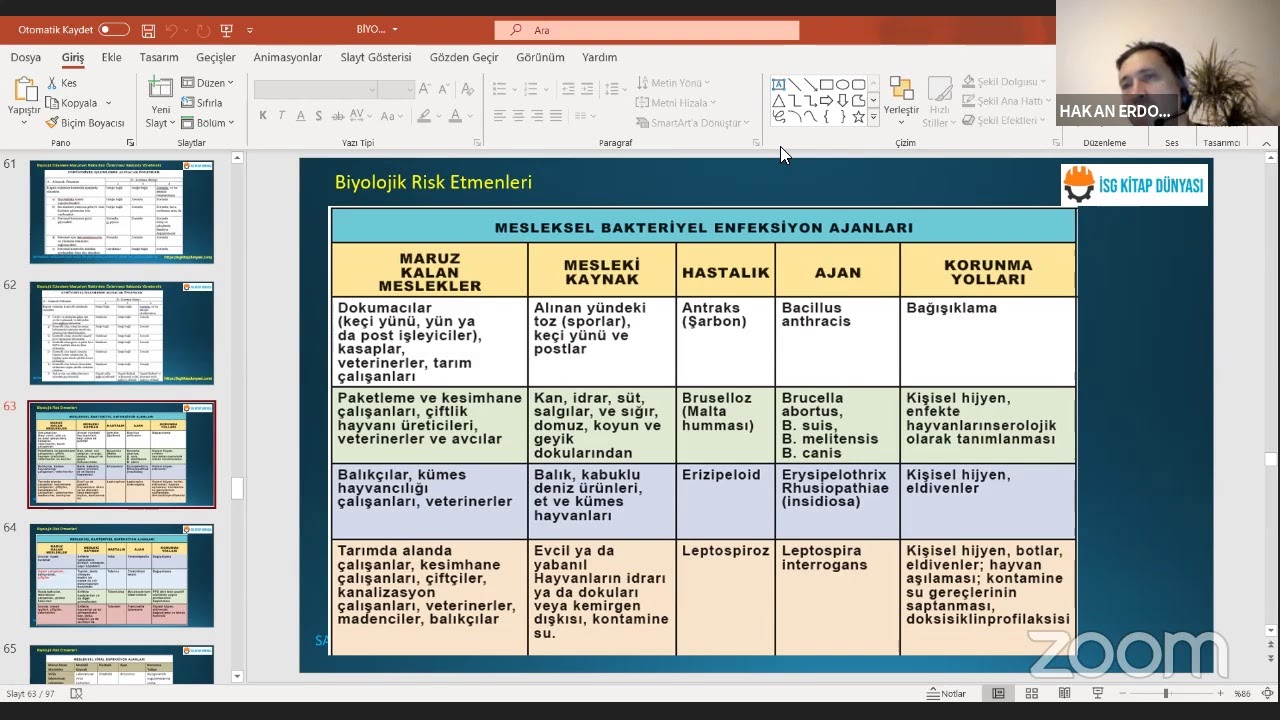The height and width of the screenshot is (720, 1280).
Task: Select the star shape in gallery
Action: pos(858,117)
